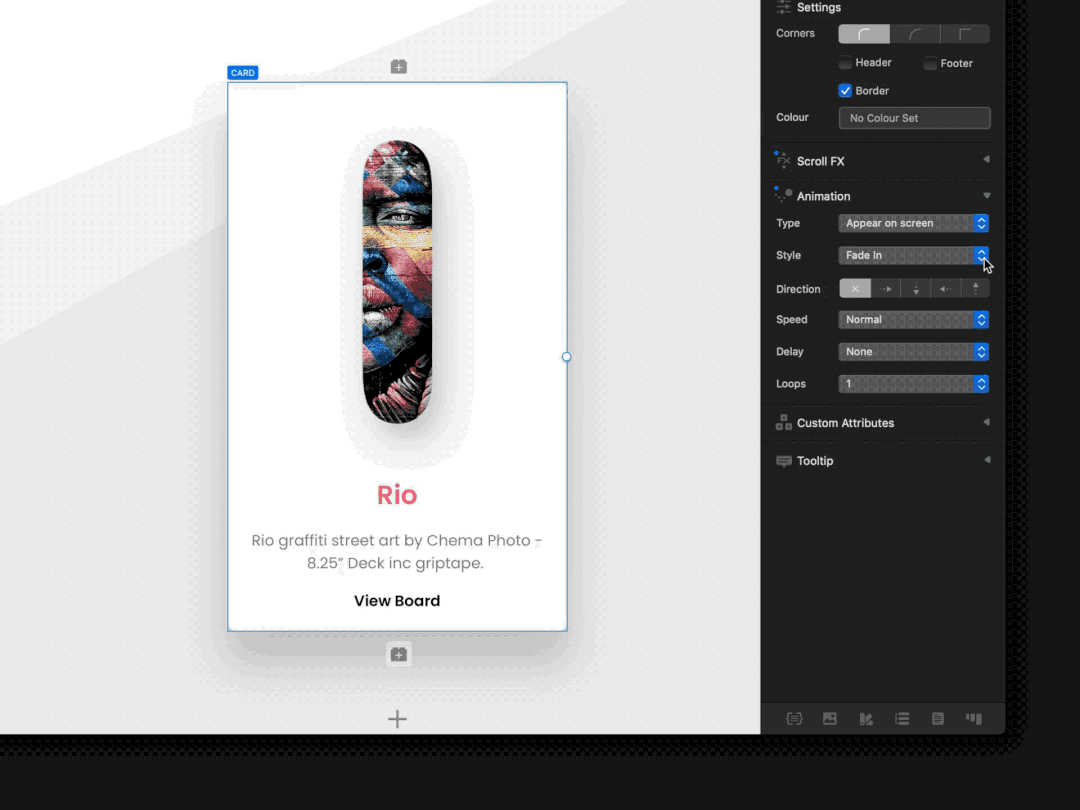
Task: Click the View Board link on the card
Action: click(x=397, y=601)
